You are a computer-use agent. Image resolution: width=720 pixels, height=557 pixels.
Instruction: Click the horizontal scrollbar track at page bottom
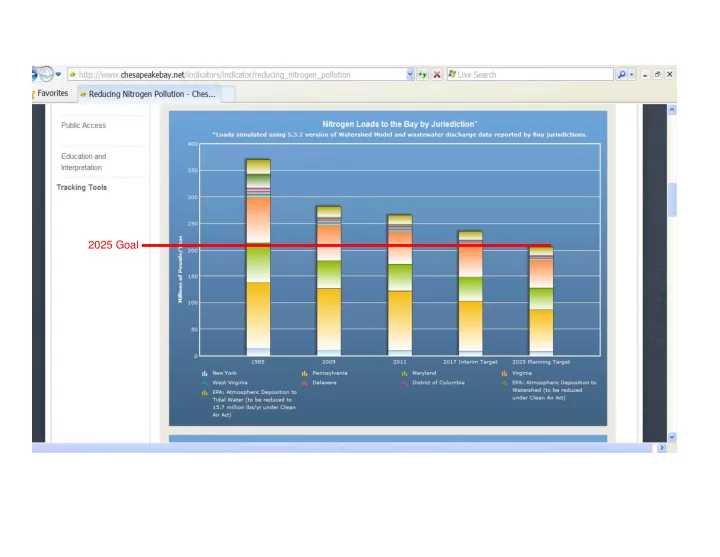point(342,448)
